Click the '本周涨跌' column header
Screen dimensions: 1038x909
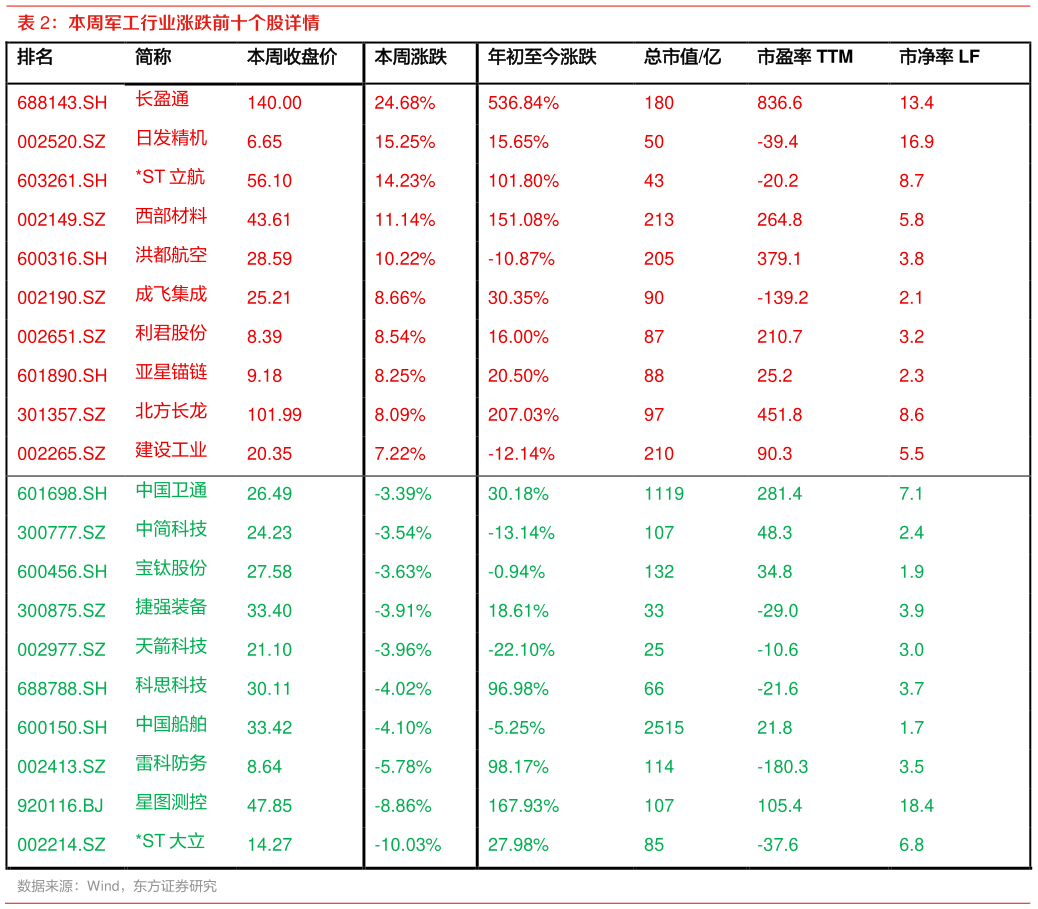[x=410, y=57]
